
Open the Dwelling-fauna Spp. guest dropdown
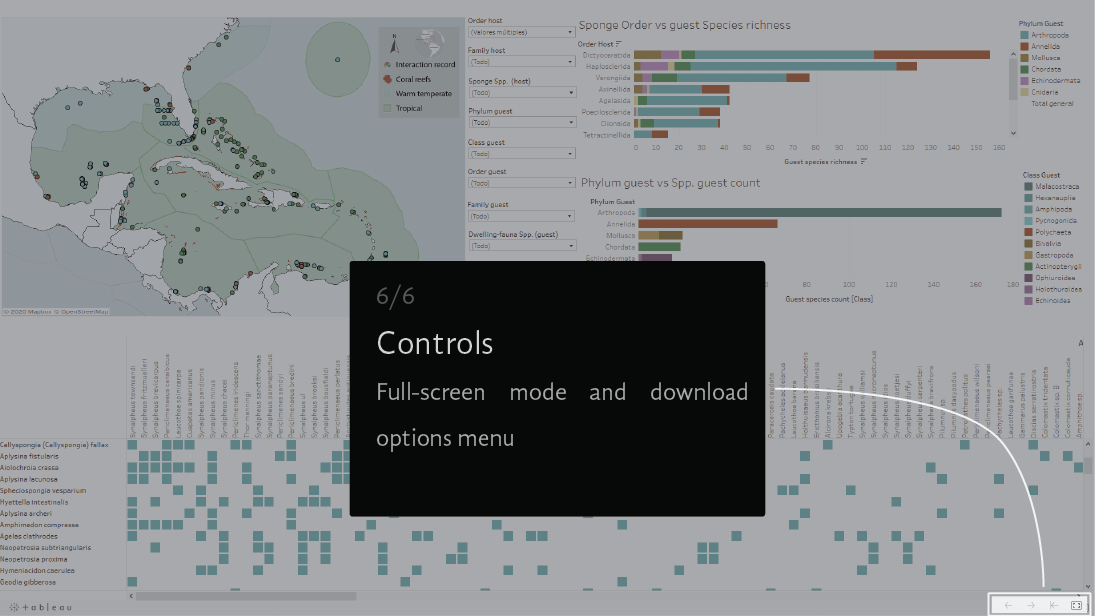521,246
